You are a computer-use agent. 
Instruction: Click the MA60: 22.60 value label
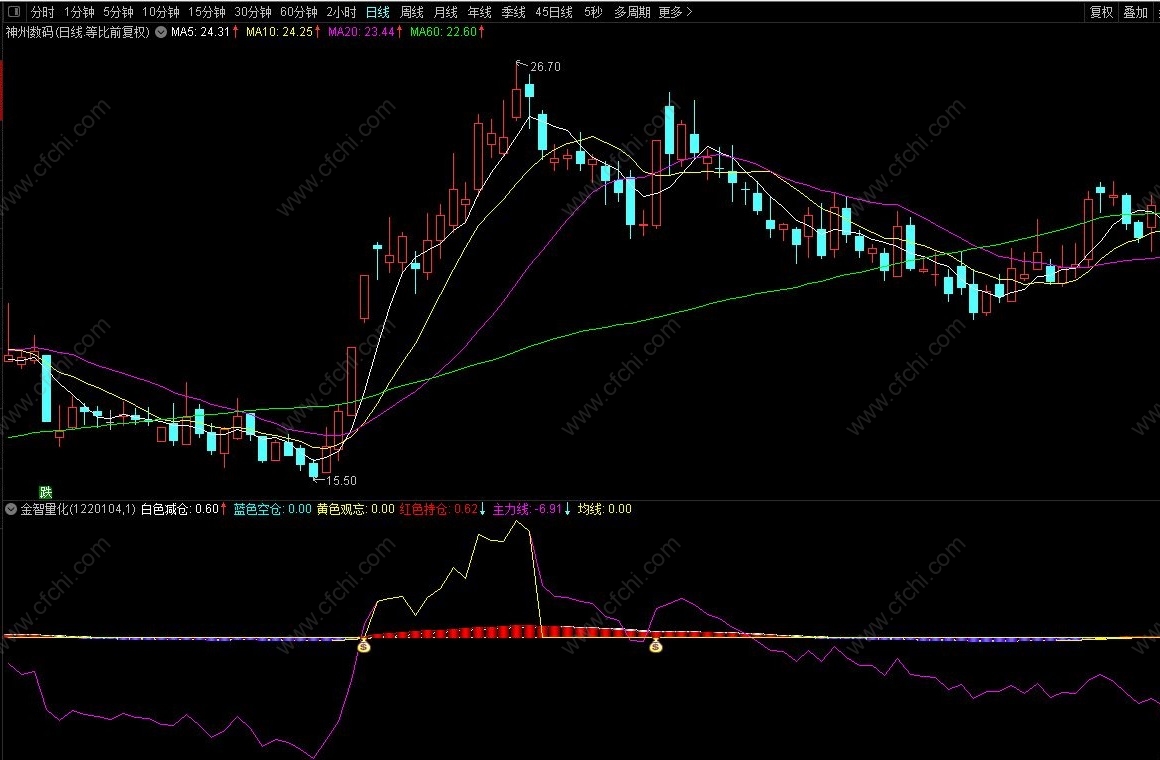point(447,32)
